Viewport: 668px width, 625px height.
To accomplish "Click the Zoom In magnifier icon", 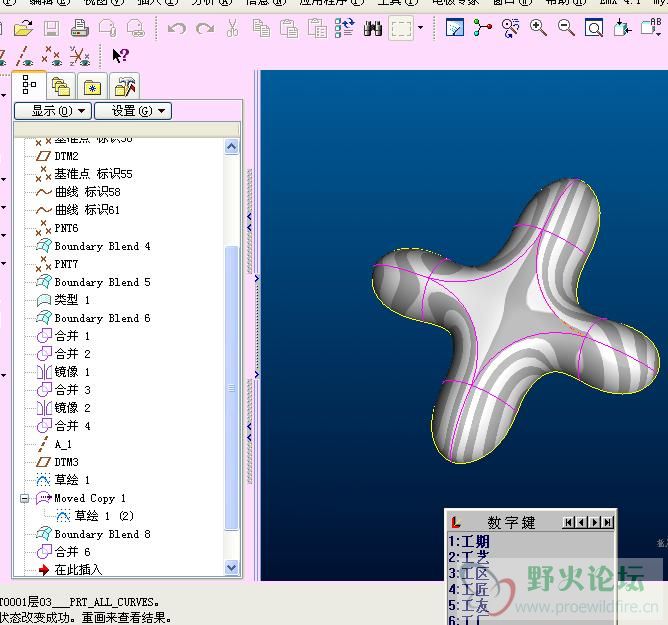I will pos(539,28).
